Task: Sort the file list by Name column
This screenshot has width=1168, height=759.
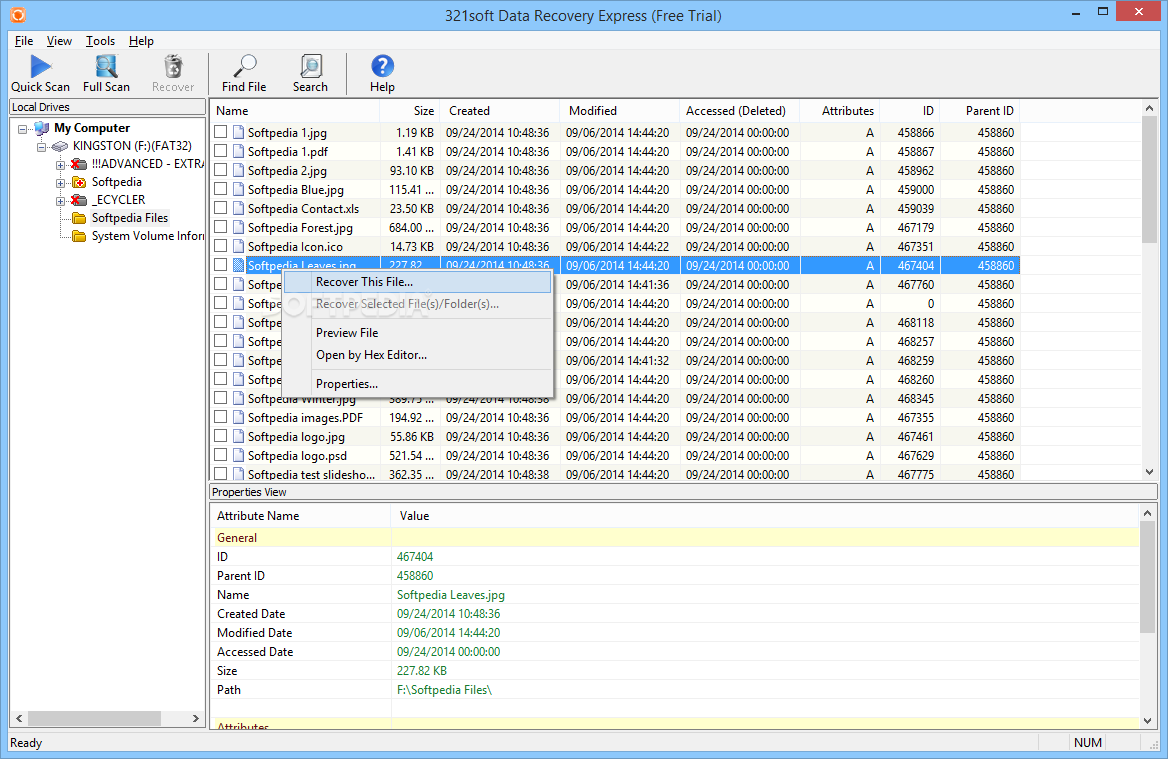Action: pos(295,111)
